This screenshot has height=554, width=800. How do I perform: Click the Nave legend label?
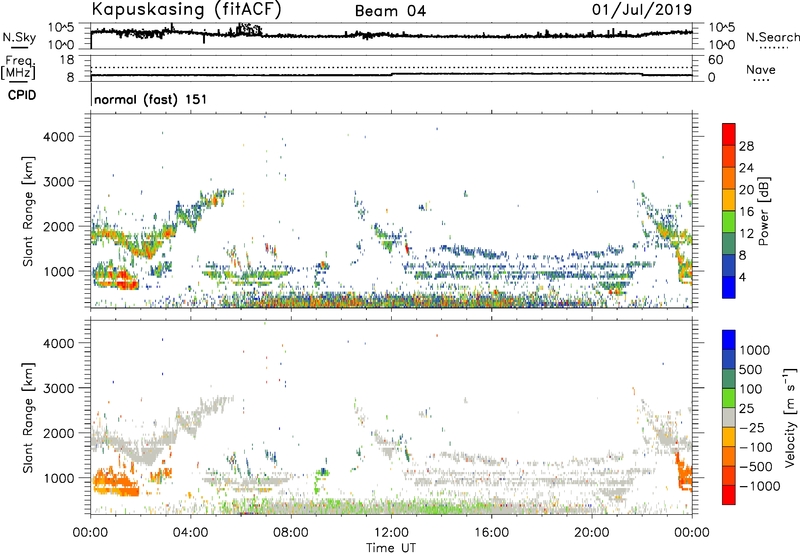point(761,69)
